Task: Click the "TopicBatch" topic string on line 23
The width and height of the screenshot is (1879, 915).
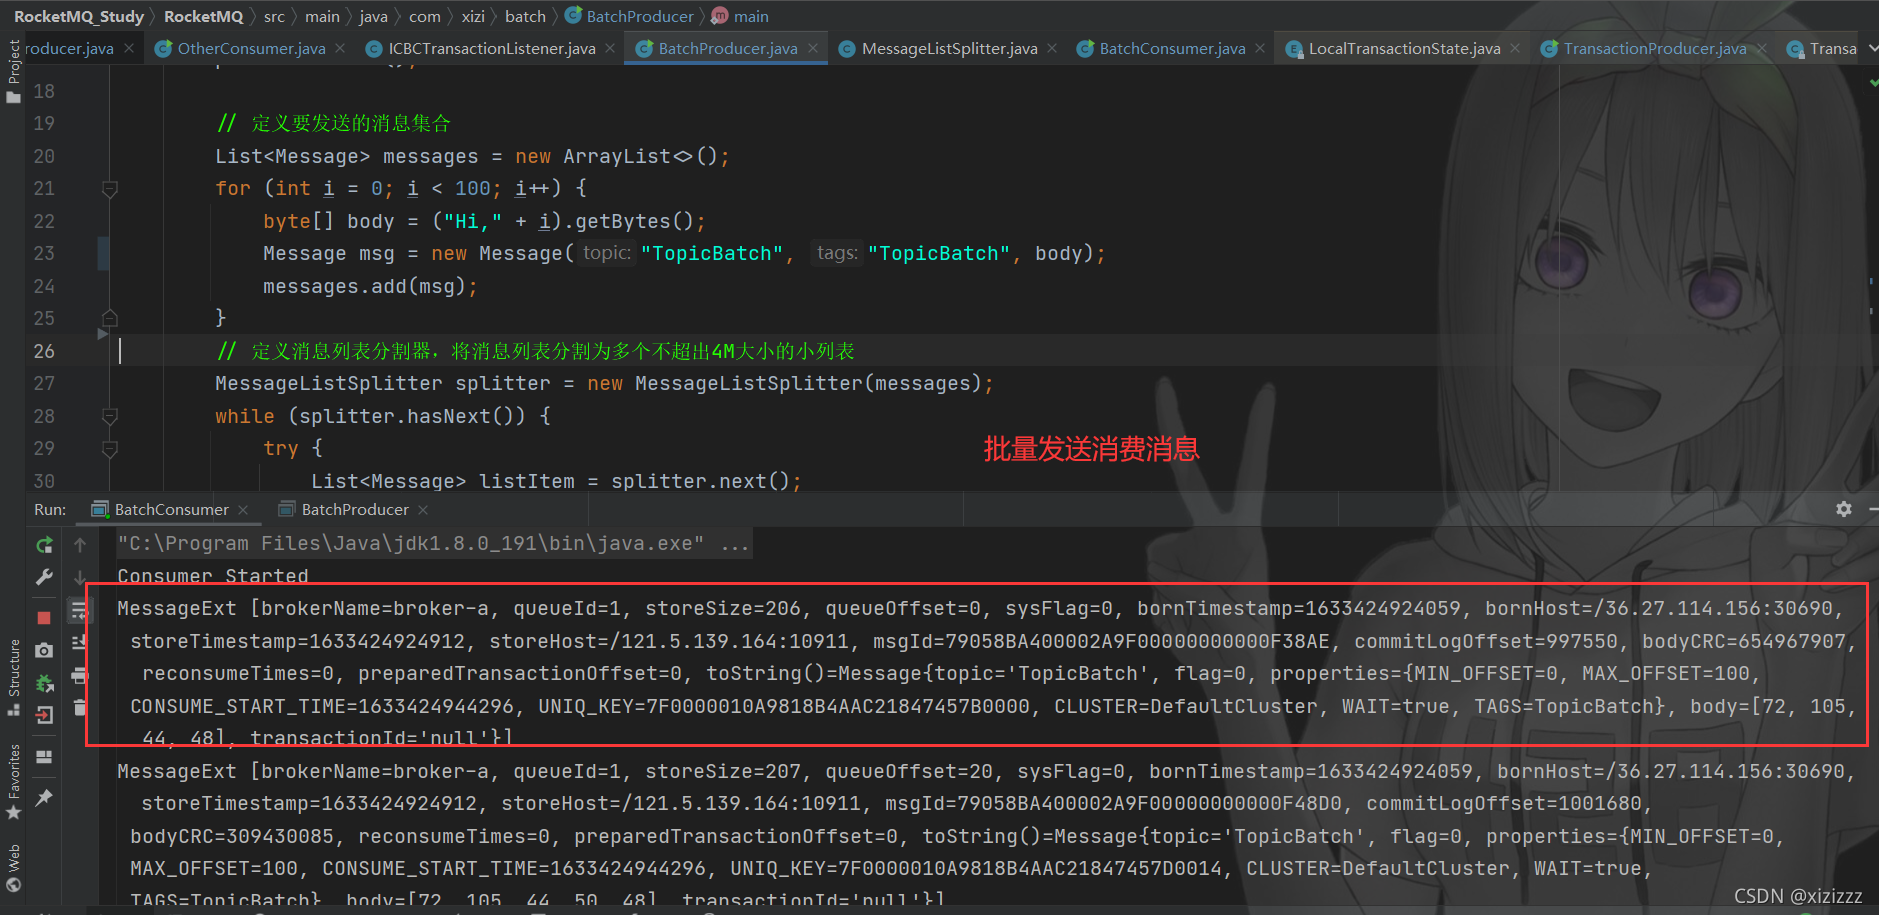Action: [x=712, y=253]
